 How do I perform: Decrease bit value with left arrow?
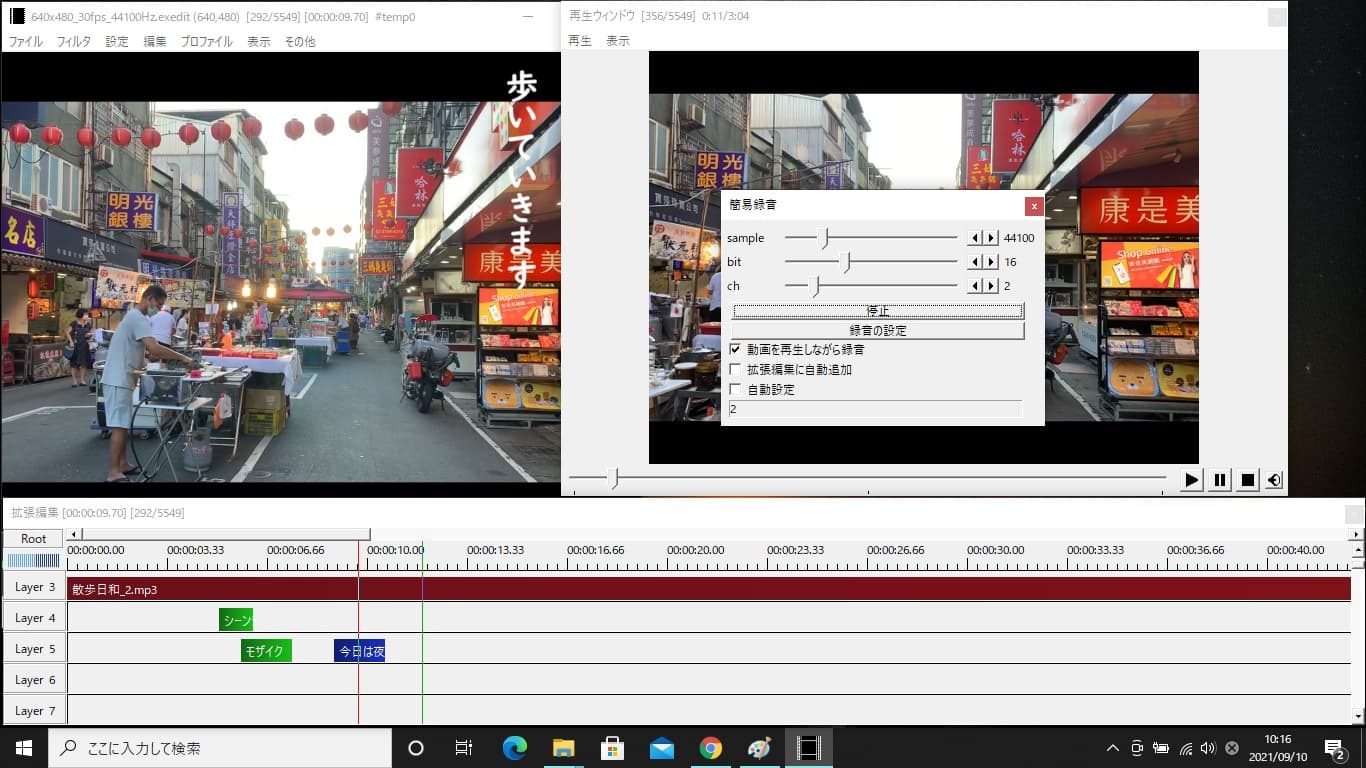975,262
